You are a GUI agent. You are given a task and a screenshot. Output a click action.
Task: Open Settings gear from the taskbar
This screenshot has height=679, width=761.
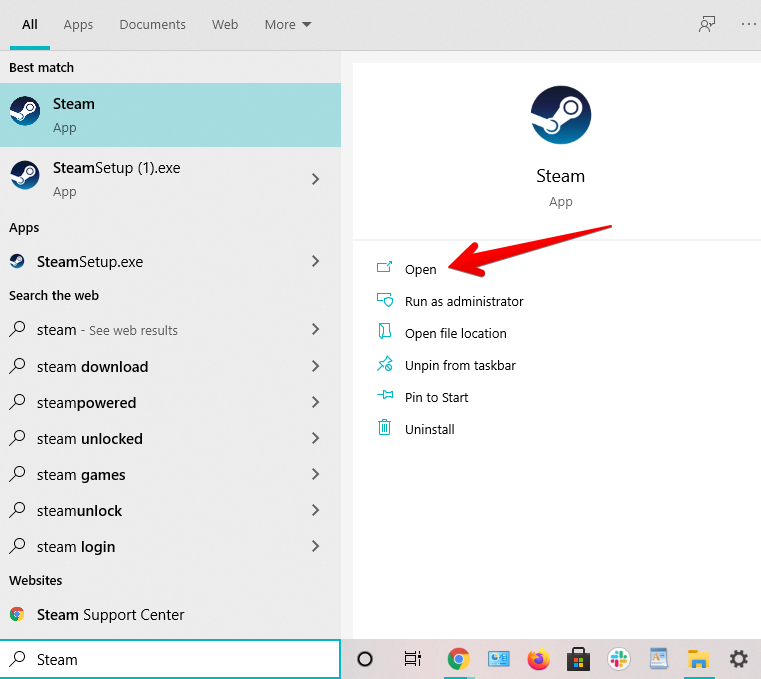[x=739, y=659]
